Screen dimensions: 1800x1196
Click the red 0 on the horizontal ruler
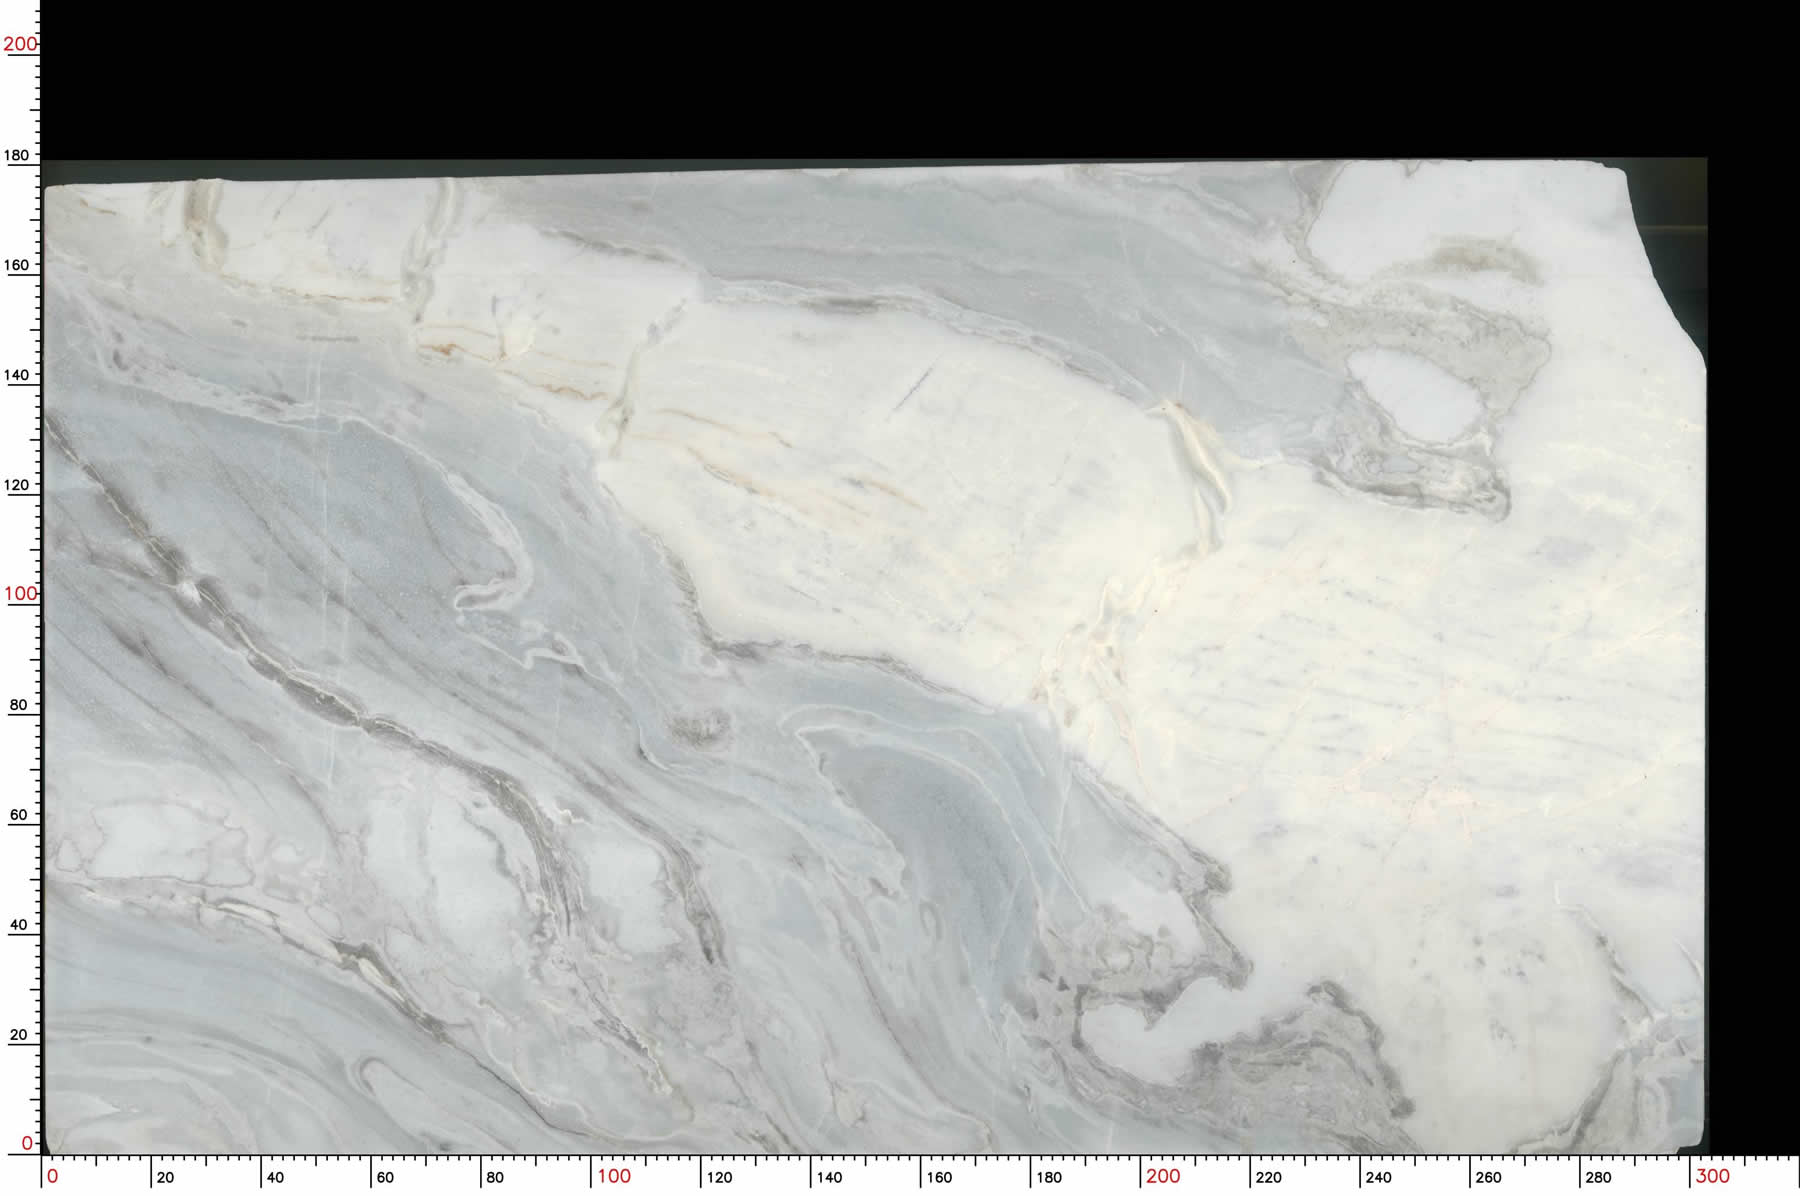53,1177
